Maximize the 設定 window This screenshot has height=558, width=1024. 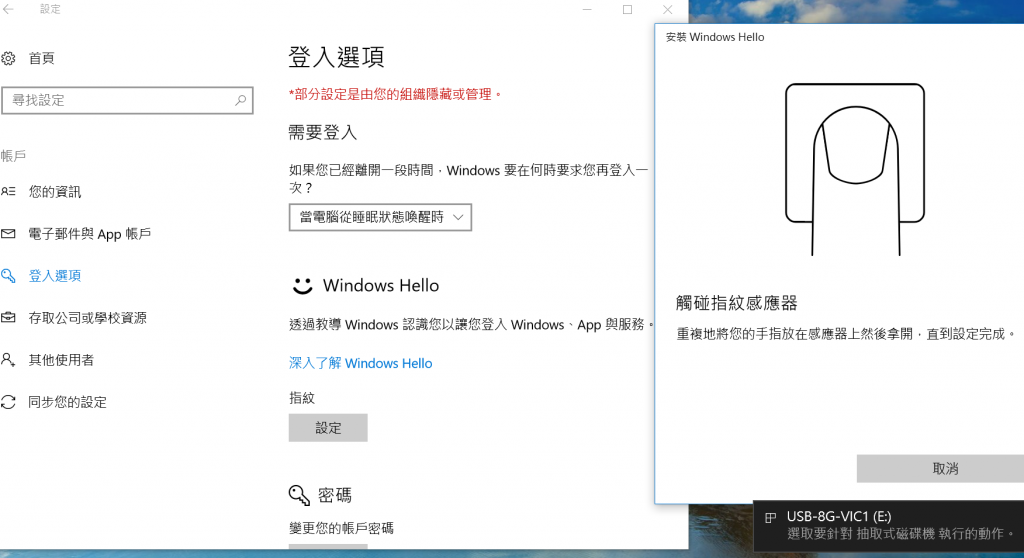[x=627, y=9]
